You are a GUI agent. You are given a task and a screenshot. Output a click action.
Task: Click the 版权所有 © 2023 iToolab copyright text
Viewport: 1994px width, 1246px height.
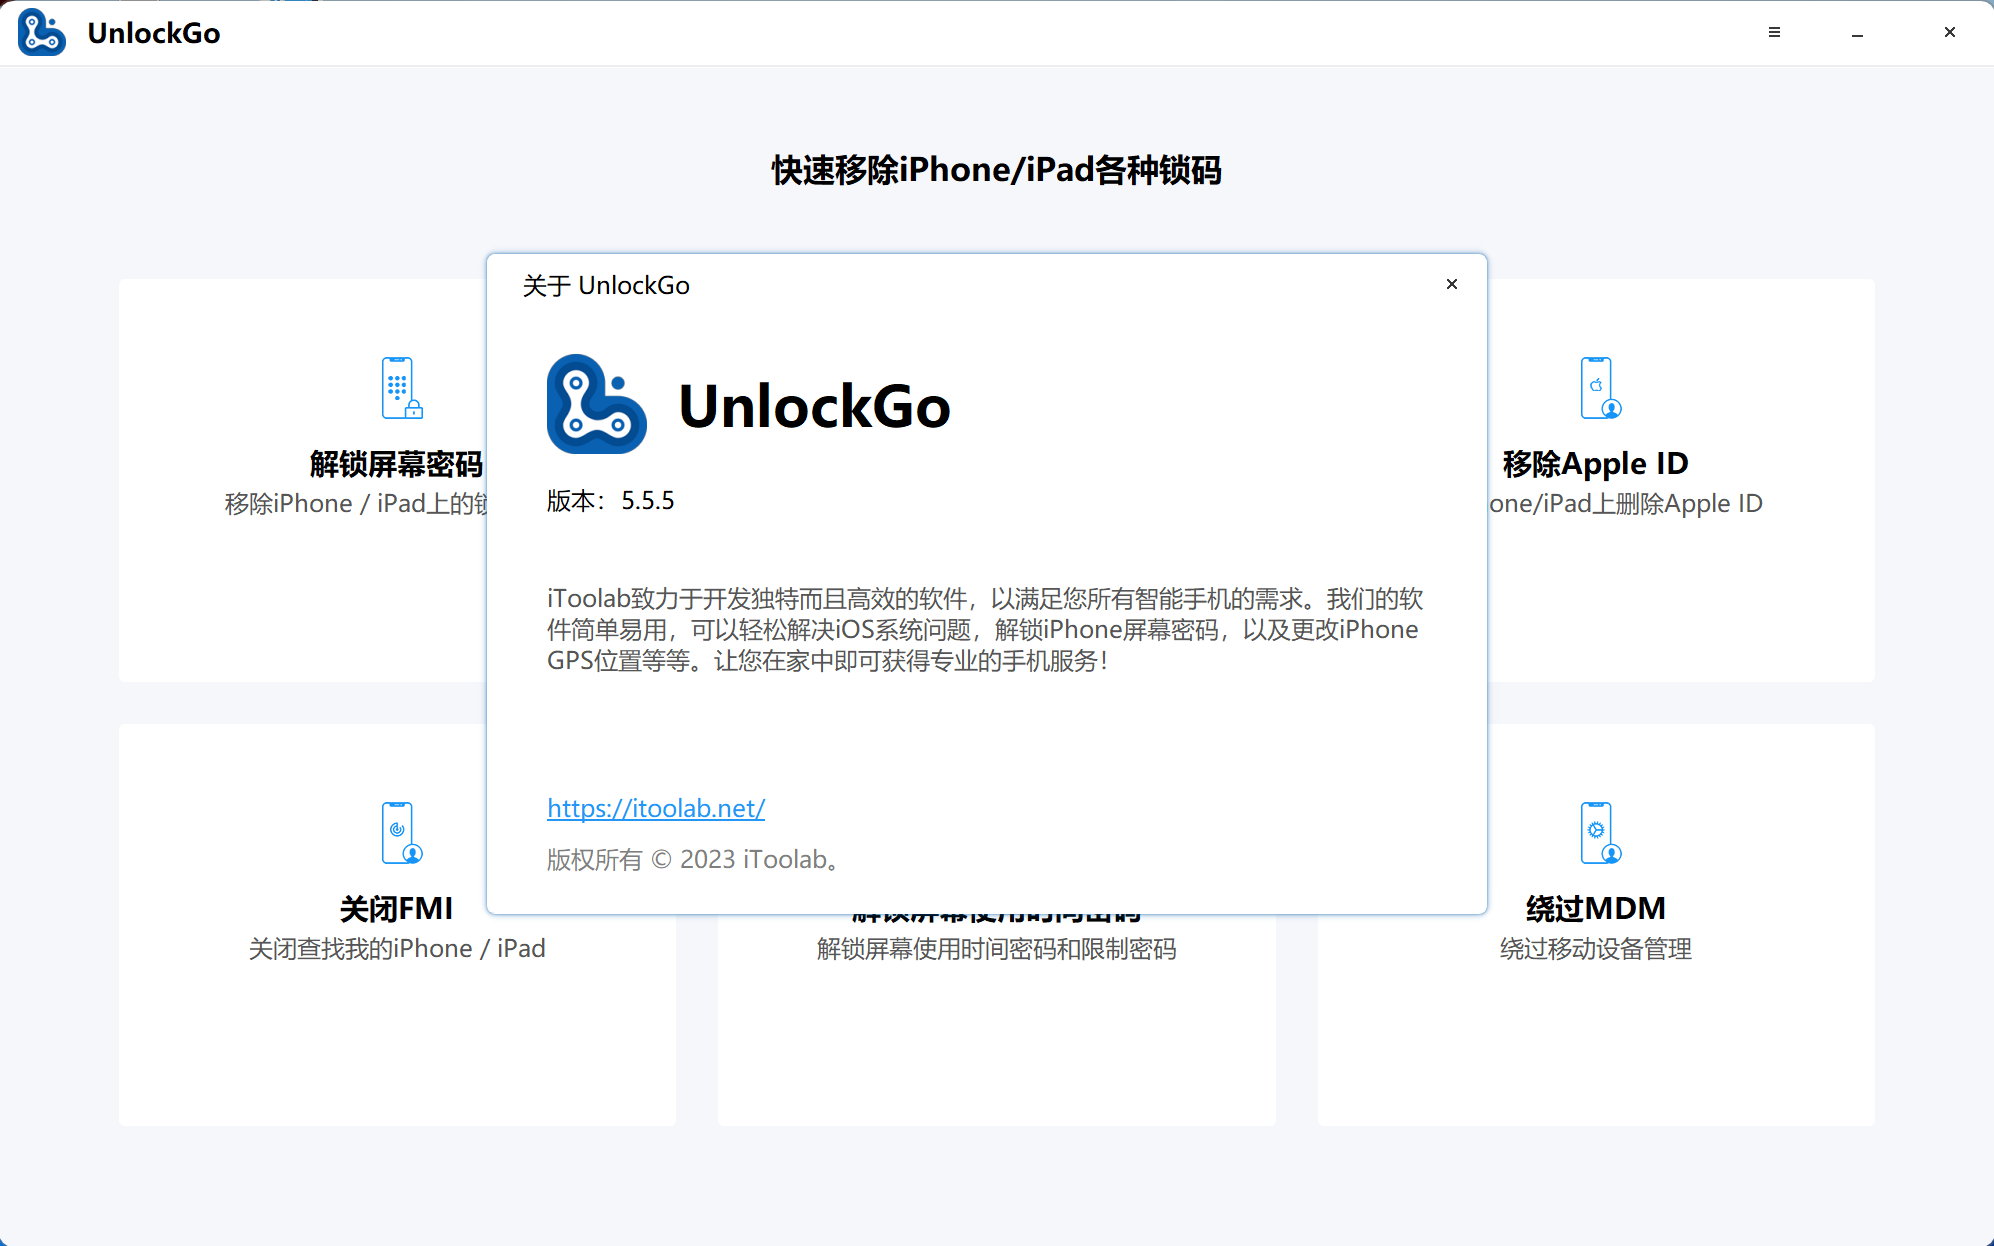click(693, 859)
